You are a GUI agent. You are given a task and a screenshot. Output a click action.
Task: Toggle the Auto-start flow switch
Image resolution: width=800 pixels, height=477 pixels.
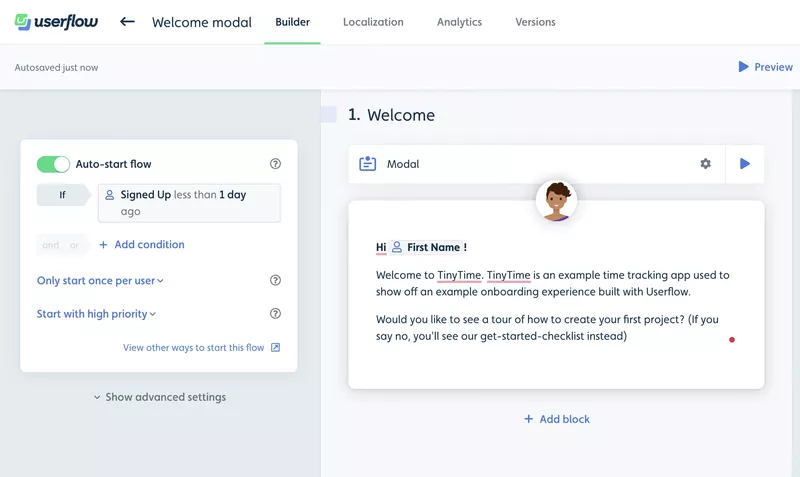pyautogui.click(x=53, y=164)
